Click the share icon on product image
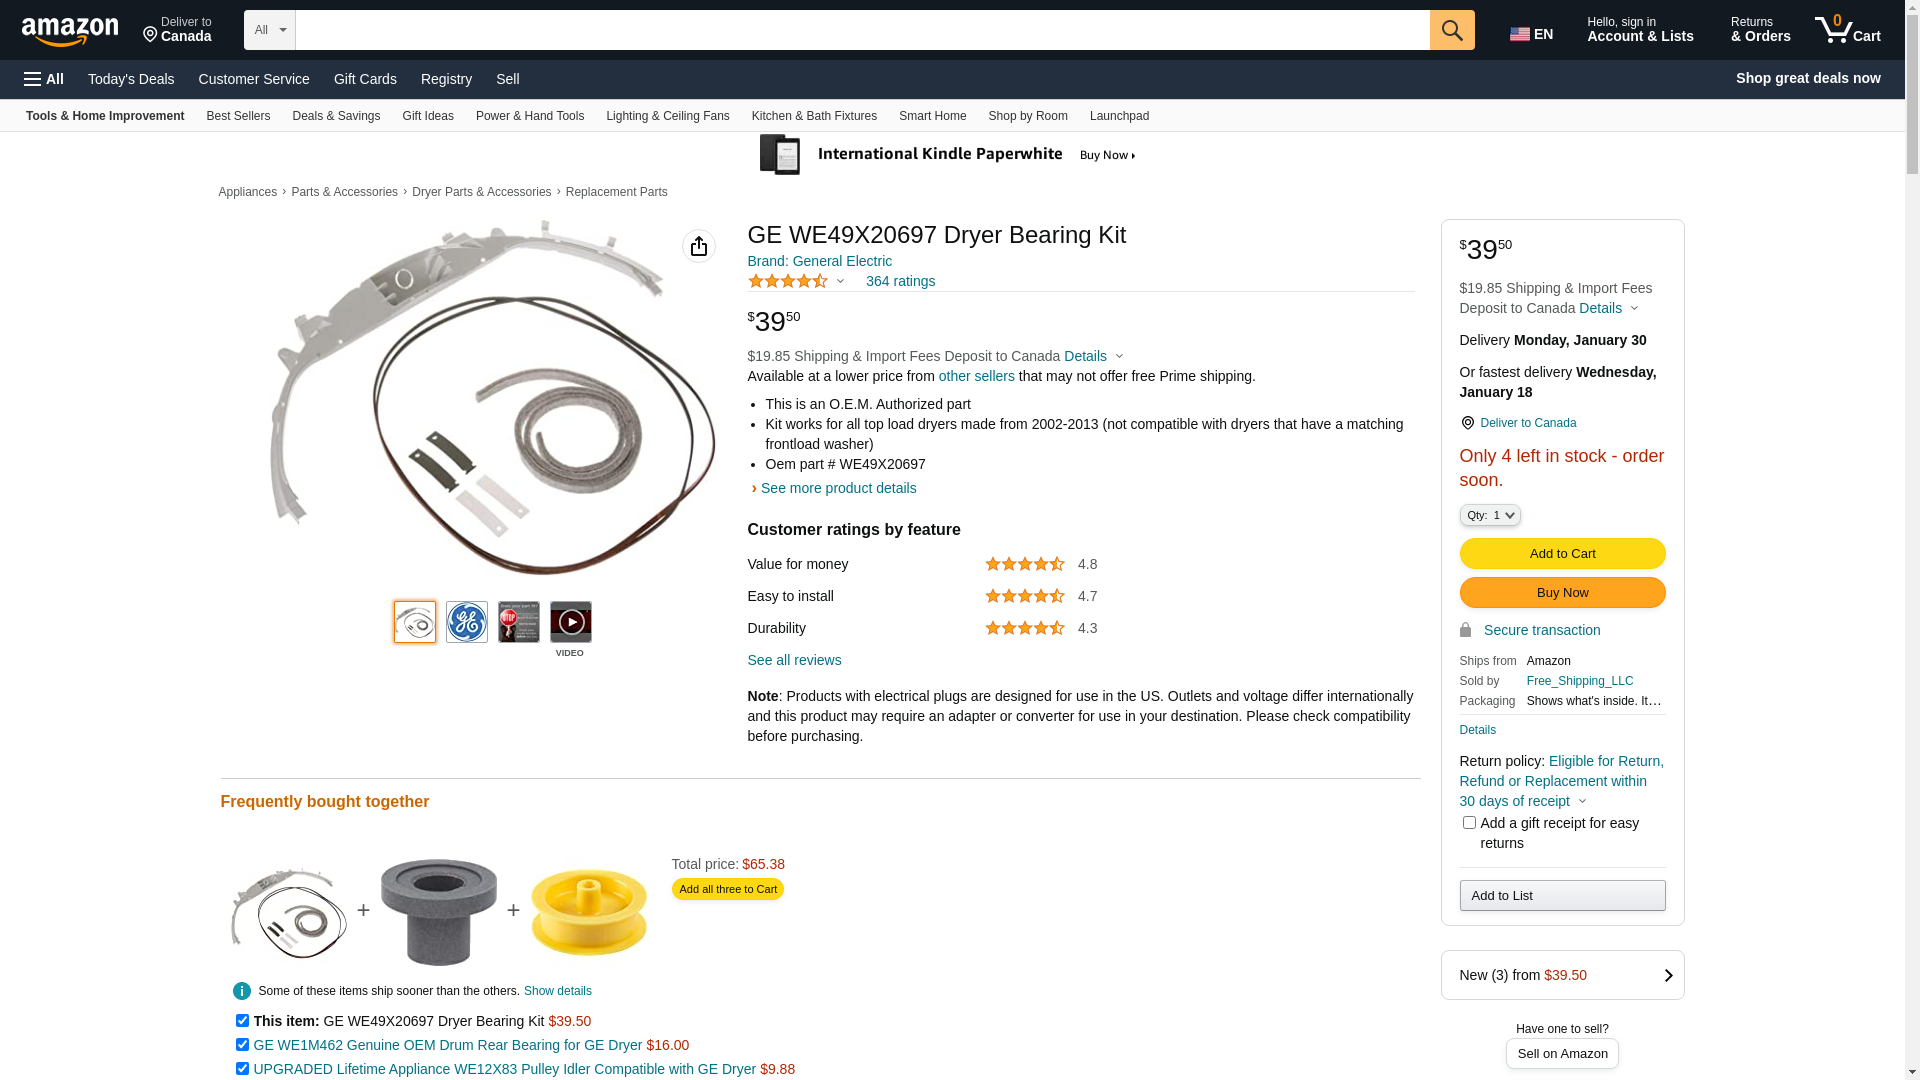 coord(698,246)
